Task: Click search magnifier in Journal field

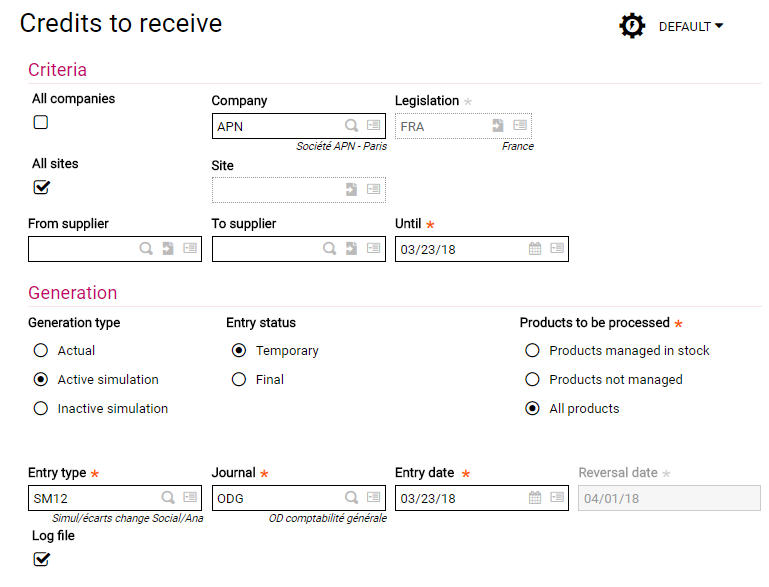Action: [x=352, y=498]
